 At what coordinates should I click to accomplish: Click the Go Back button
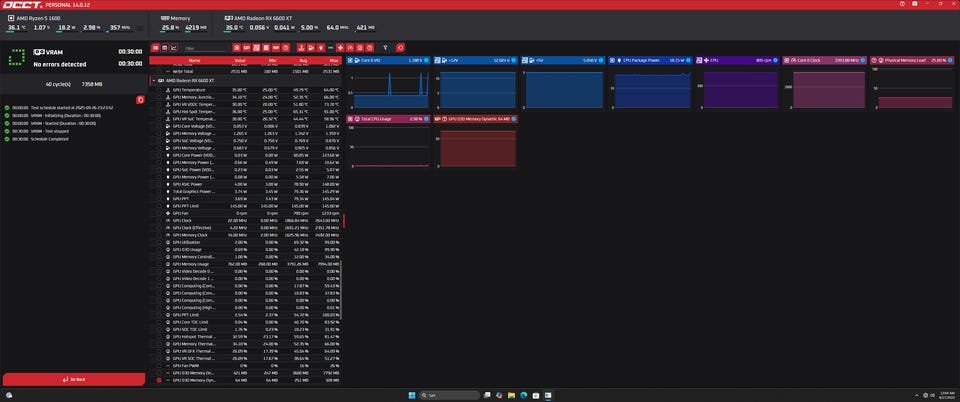coord(74,379)
